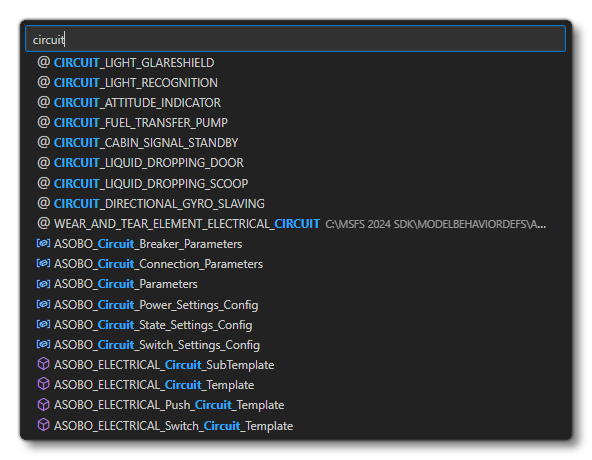Click variable icon beside ASOBO_Circuit_Parameters
Viewport: 592px width, 460px height.
[43, 283]
